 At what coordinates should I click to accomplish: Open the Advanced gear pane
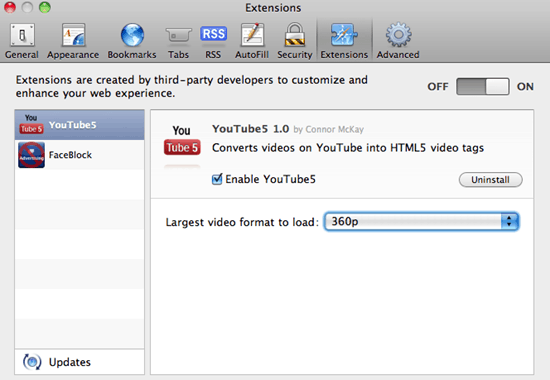(398, 41)
